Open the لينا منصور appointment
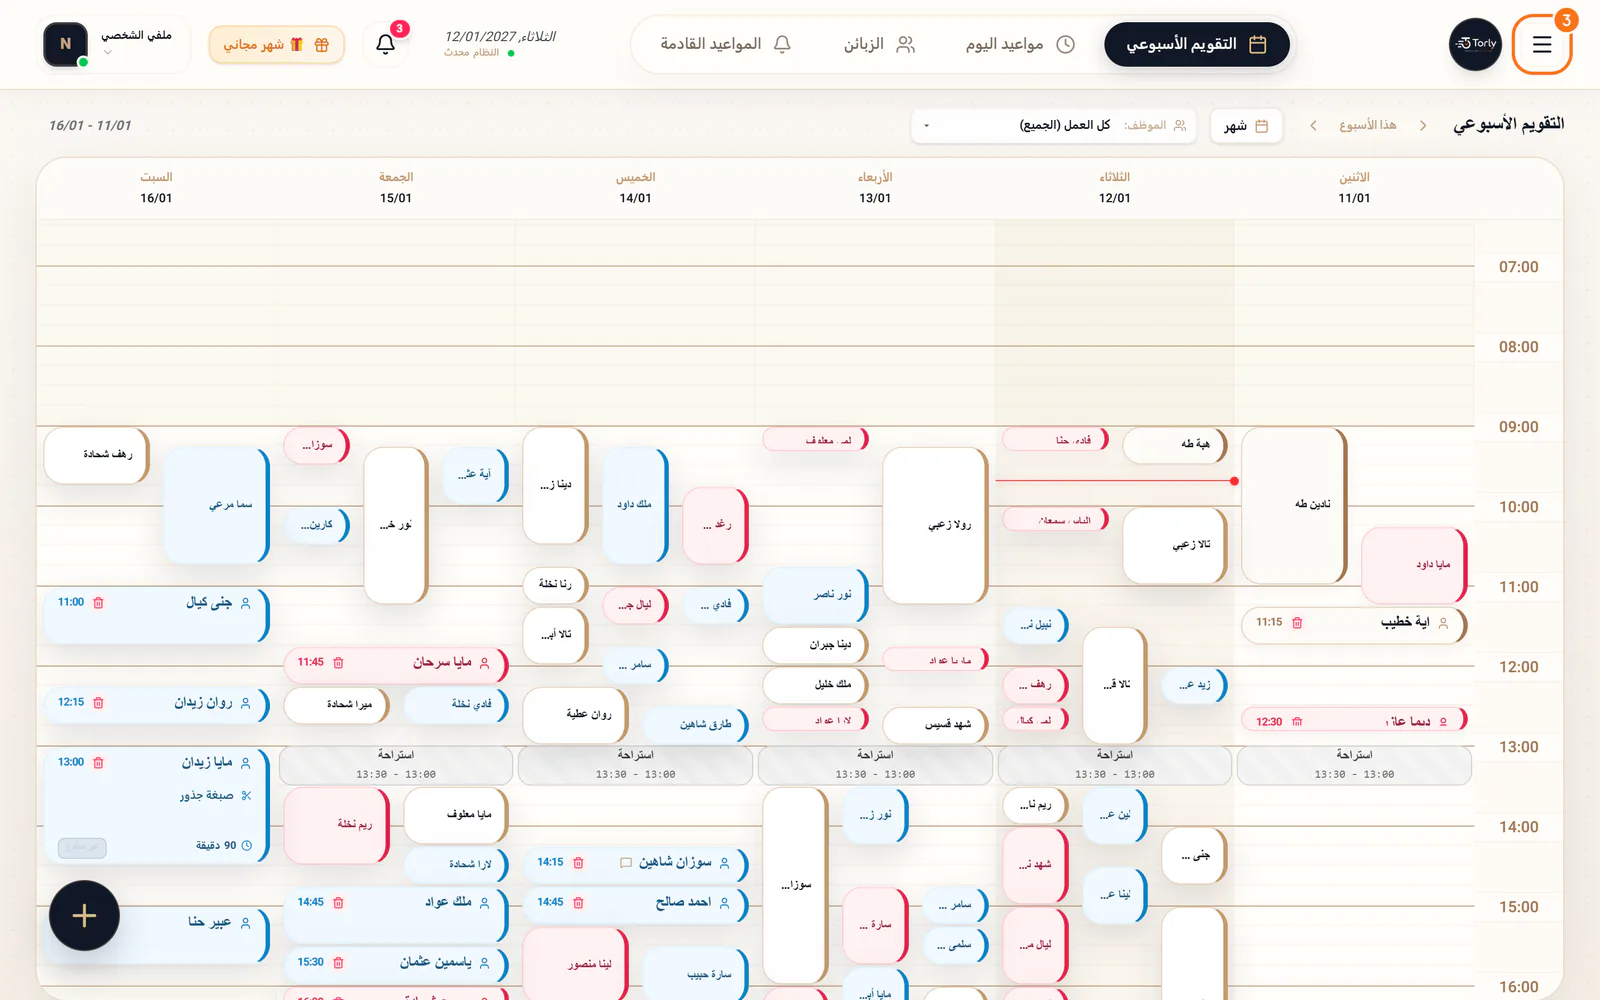Viewport: 1600px width, 1000px height. point(575,964)
